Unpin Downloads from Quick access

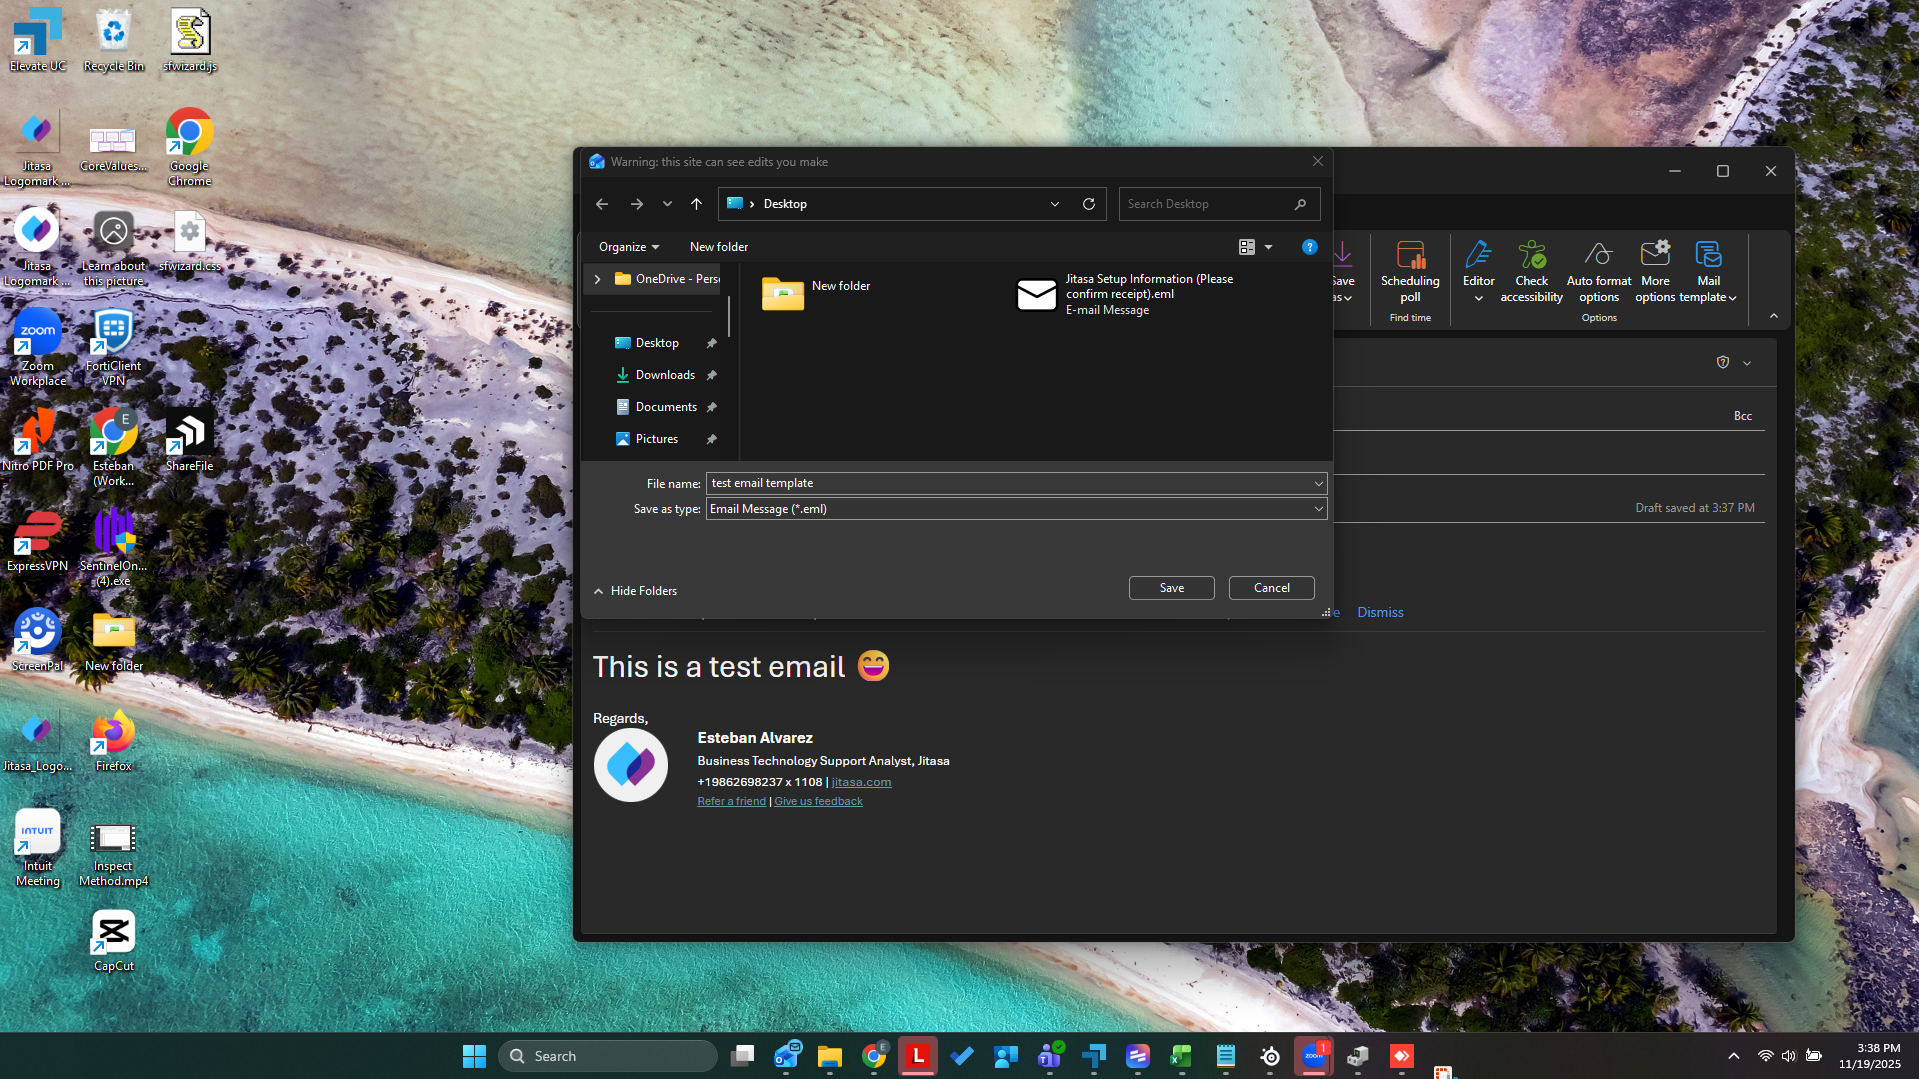(711, 375)
